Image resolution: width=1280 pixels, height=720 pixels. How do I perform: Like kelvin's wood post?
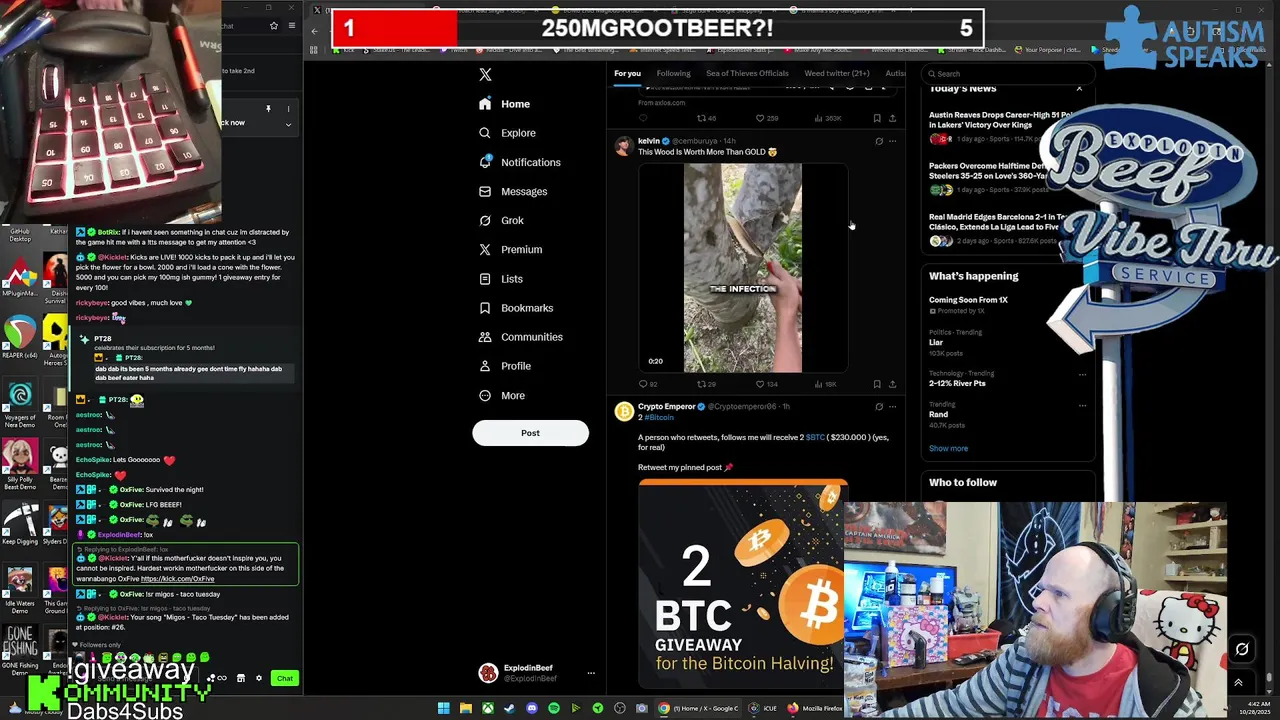(x=766, y=384)
